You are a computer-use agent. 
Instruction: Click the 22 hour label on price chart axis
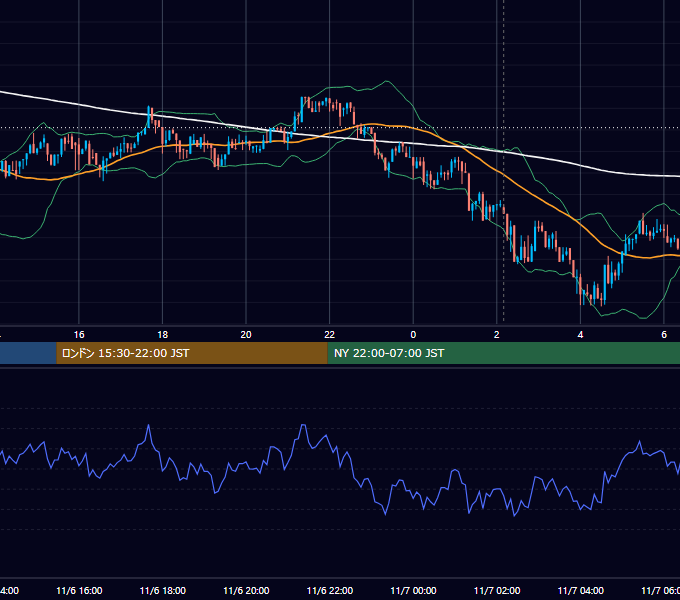point(330,335)
